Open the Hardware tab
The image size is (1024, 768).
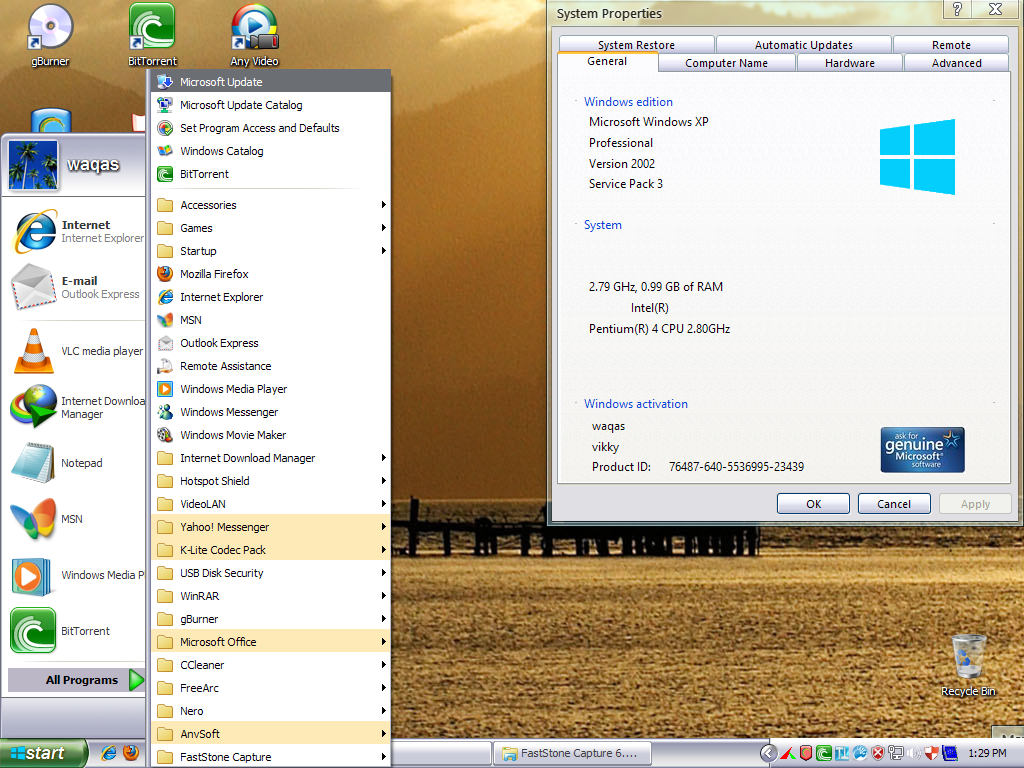pos(850,63)
